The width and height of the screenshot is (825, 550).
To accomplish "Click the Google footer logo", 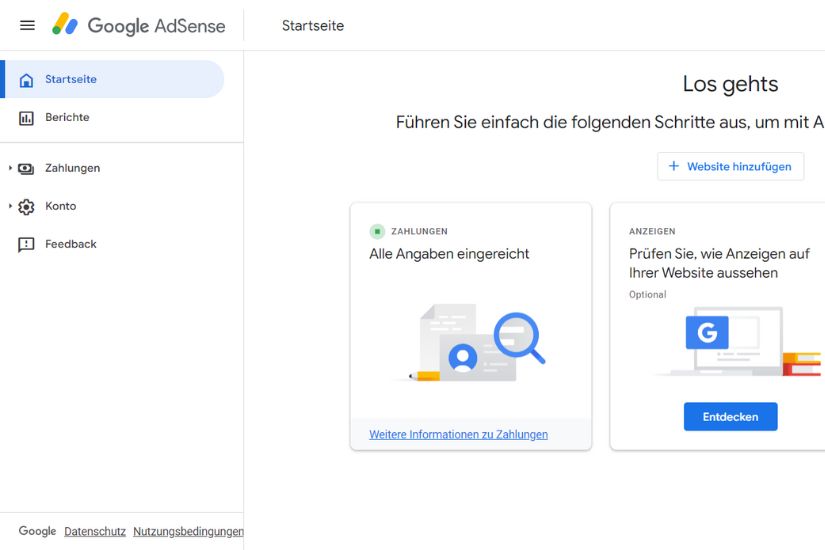I will pos(37,531).
